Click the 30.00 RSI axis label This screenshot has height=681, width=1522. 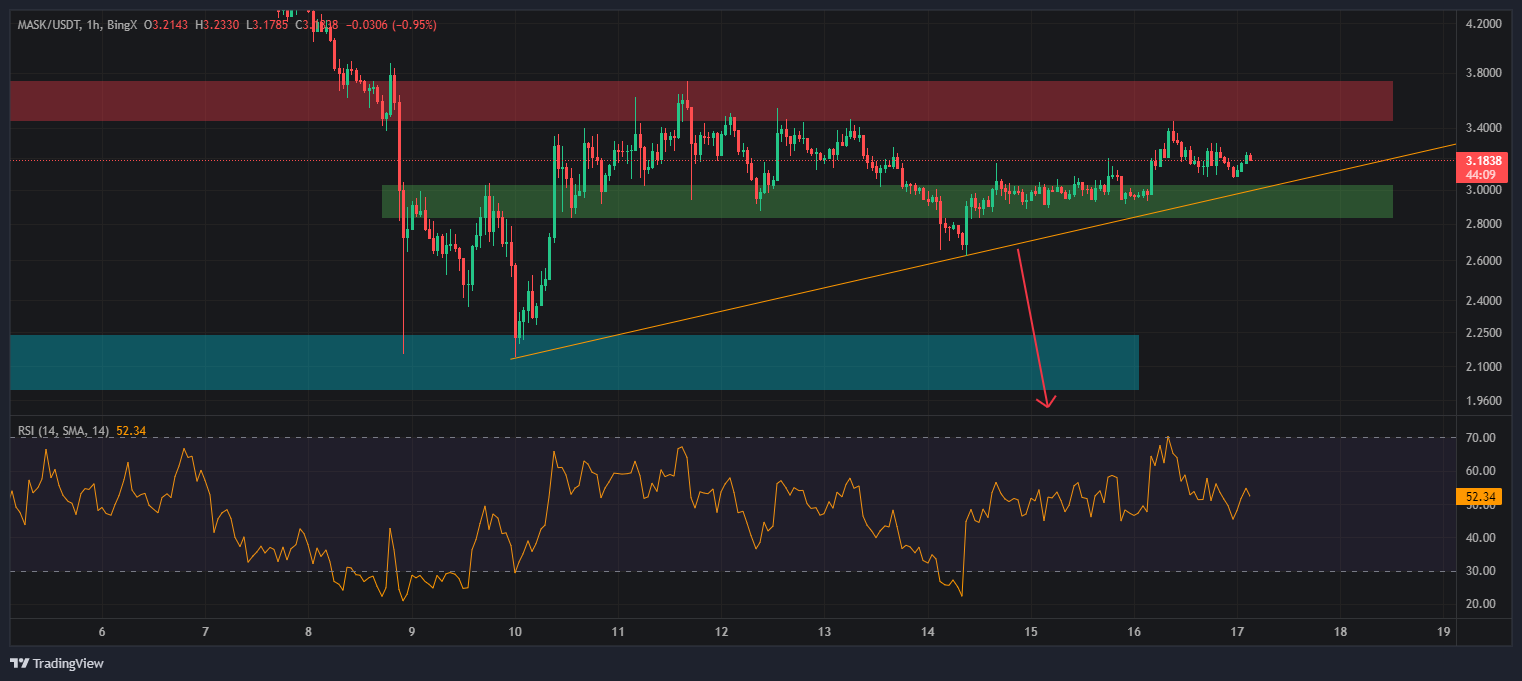click(1480, 571)
